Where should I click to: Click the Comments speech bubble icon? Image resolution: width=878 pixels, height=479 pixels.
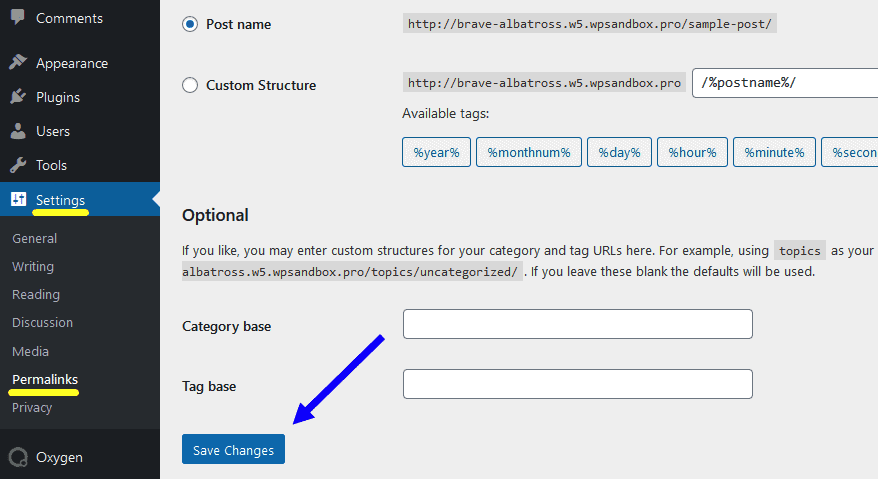point(18,18)
